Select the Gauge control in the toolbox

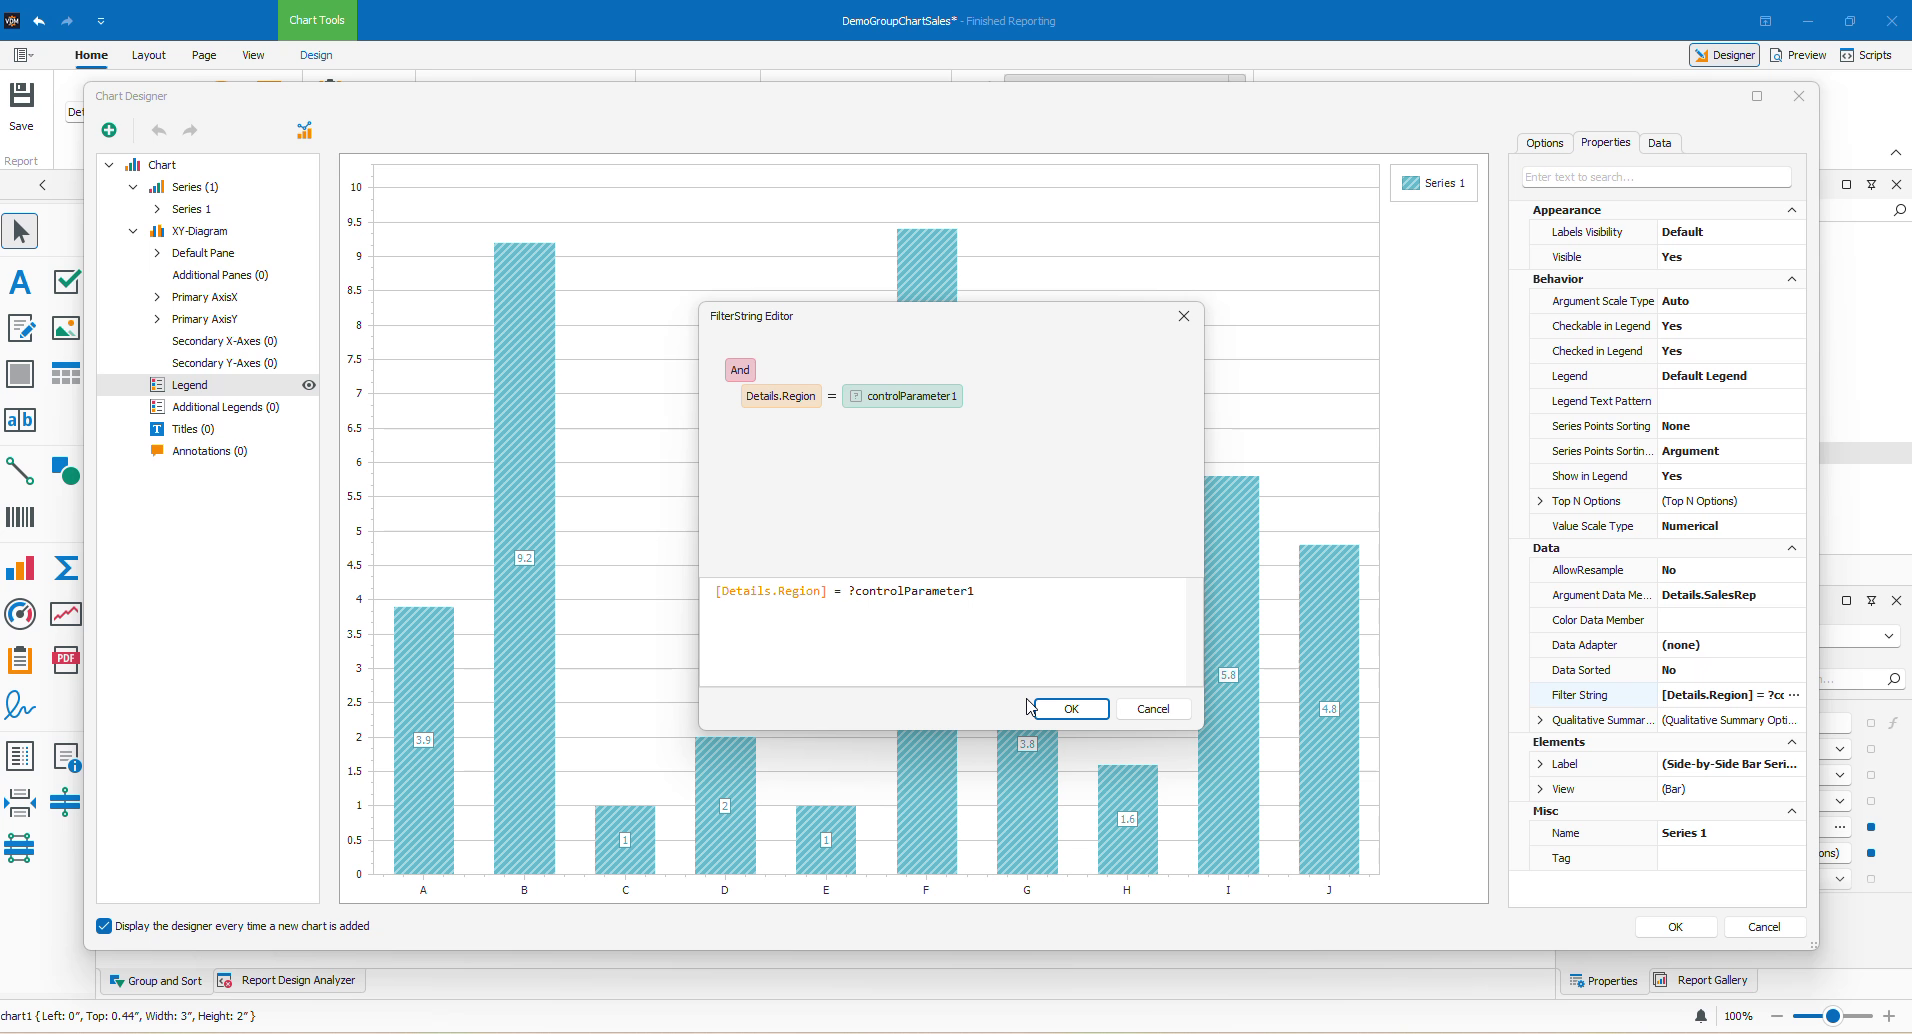20,614
